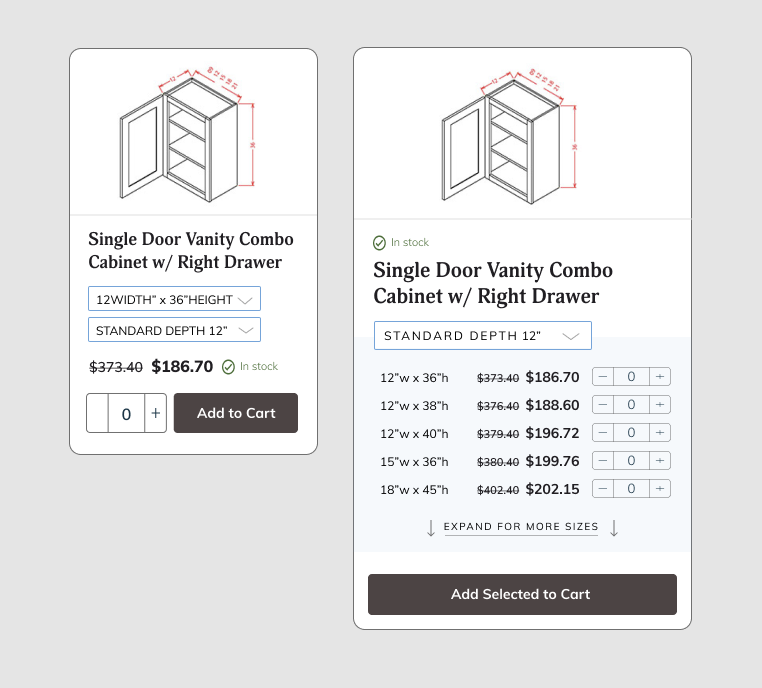Open Standard Depth dropdown in right card

[482, 336]
